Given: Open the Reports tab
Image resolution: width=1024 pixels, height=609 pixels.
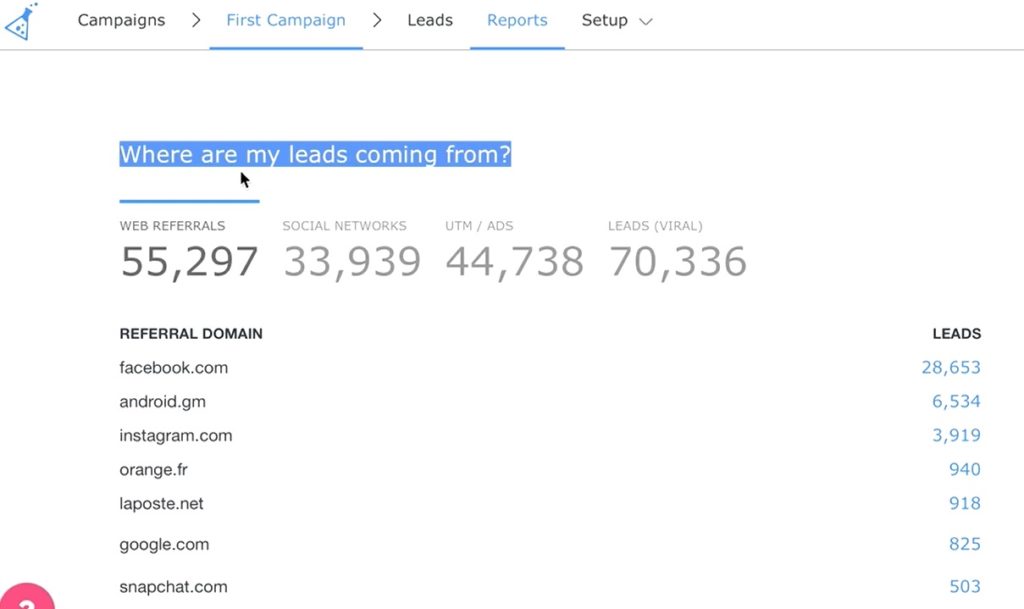Looking at the screenshot, I should (x=517, y=20).
